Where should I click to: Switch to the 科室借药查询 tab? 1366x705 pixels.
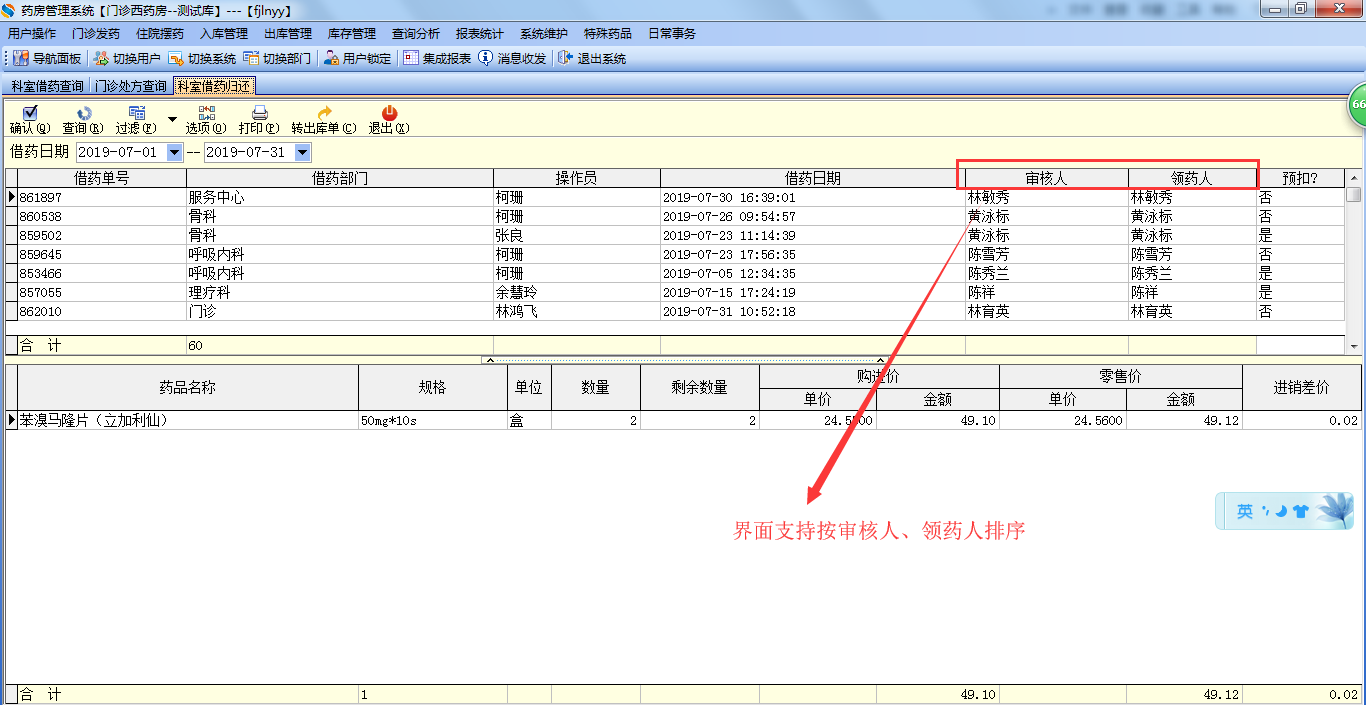(48, 86)
